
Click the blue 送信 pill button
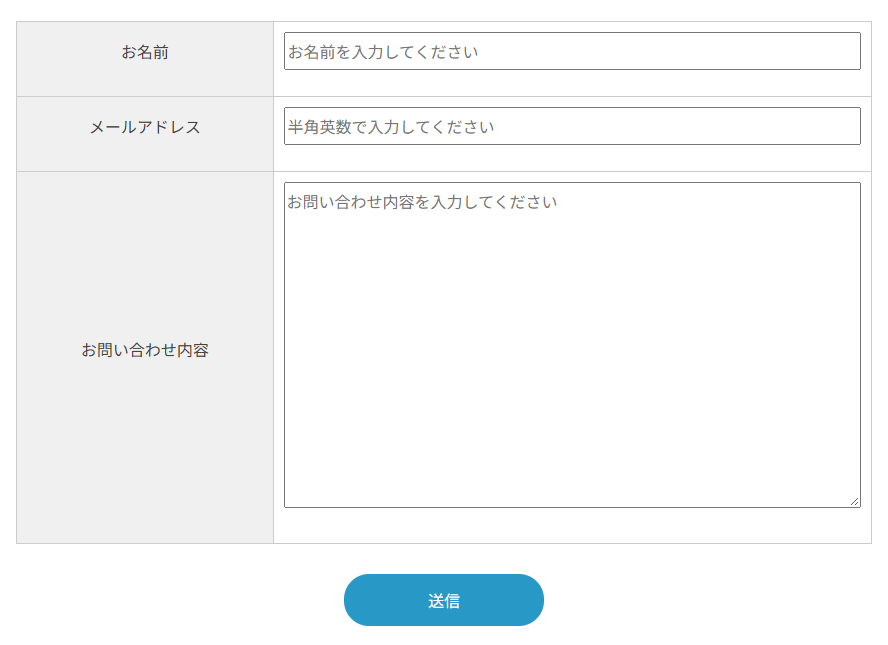[444, 600]
